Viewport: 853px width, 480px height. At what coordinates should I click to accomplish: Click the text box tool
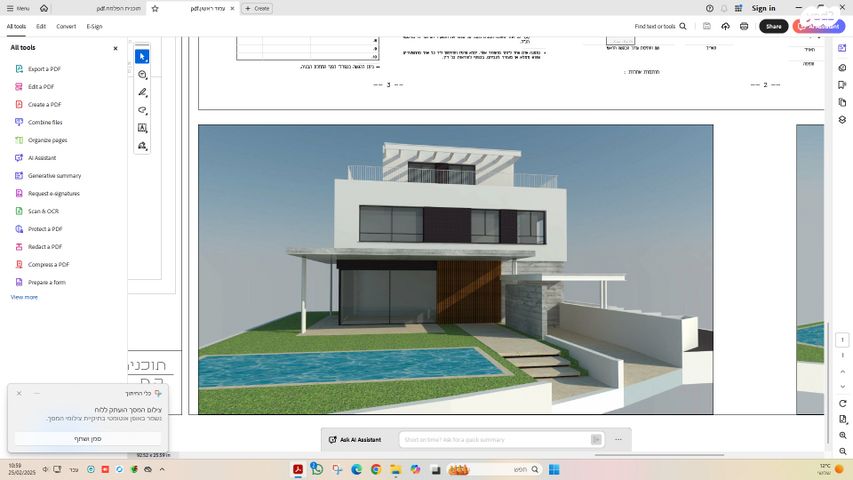142,128
